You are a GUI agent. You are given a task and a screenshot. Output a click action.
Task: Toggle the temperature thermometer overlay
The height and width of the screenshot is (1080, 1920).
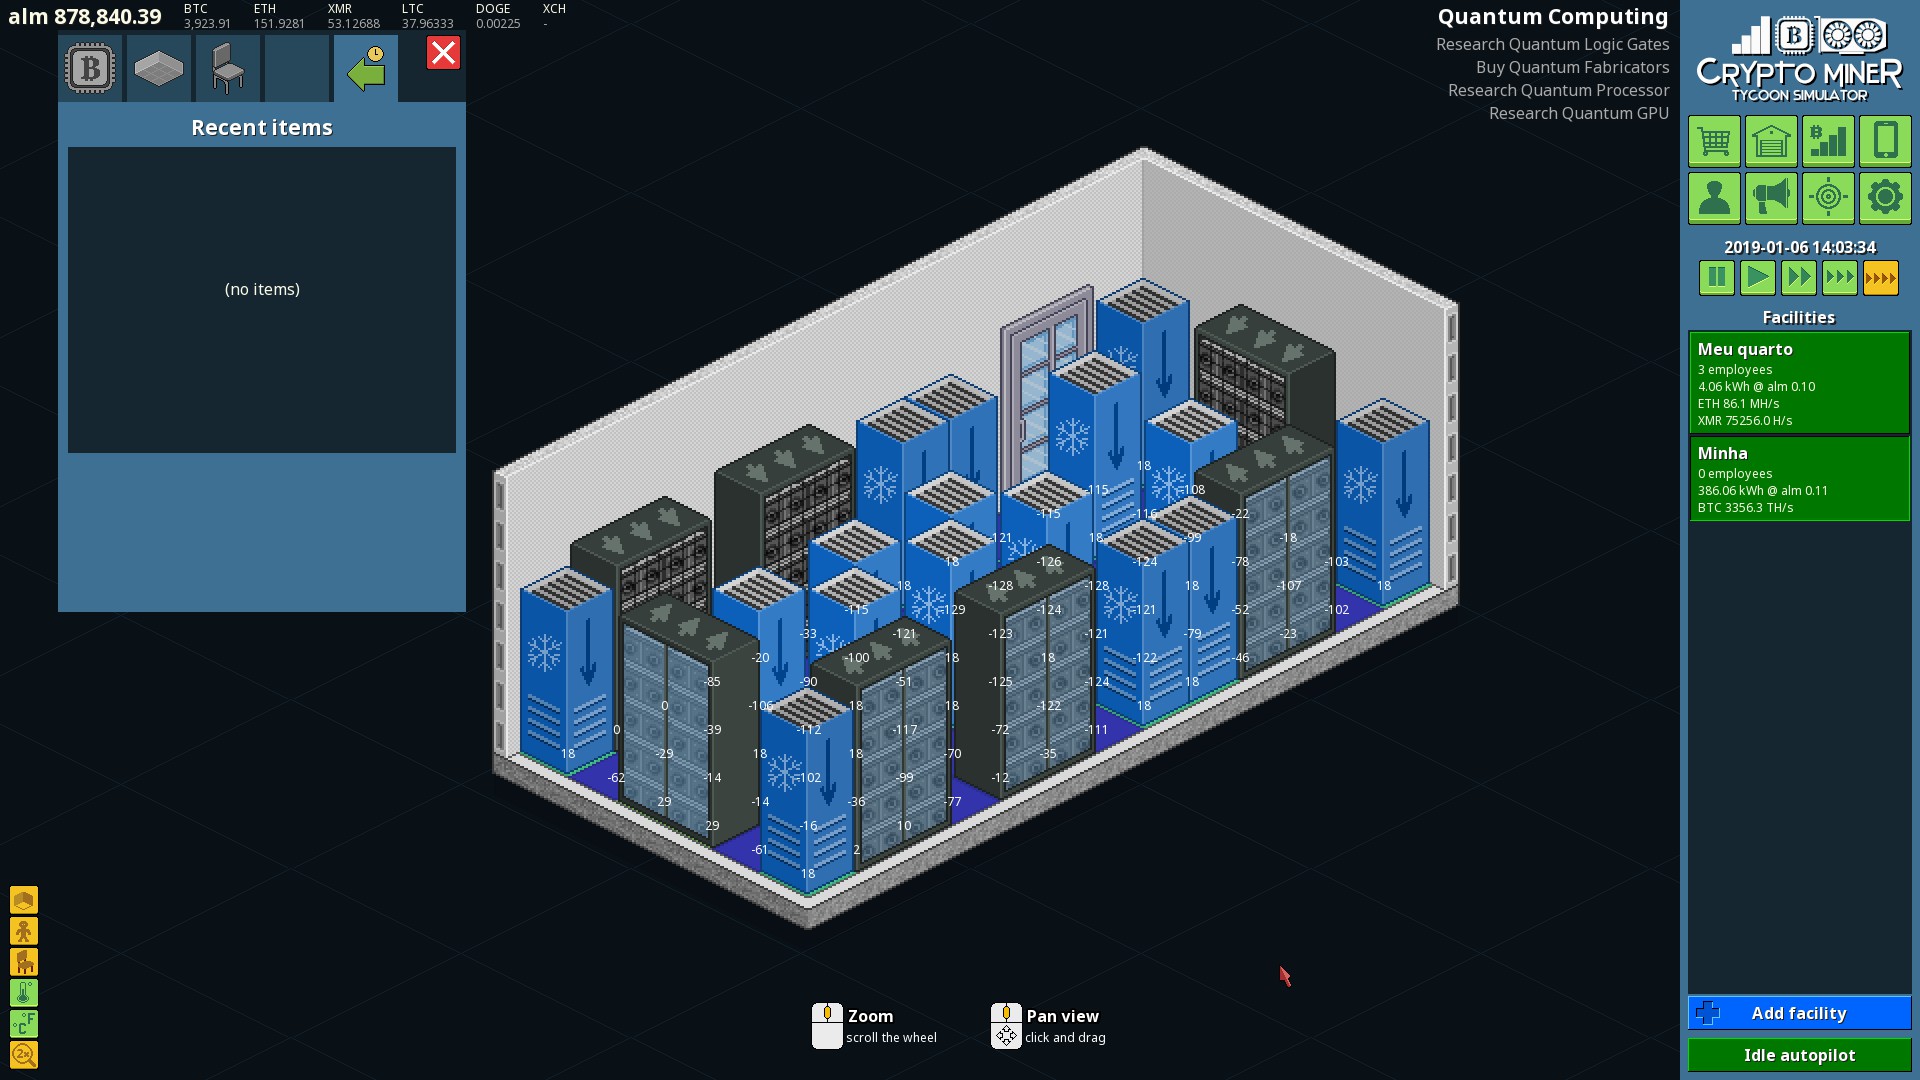coord(24,993)
